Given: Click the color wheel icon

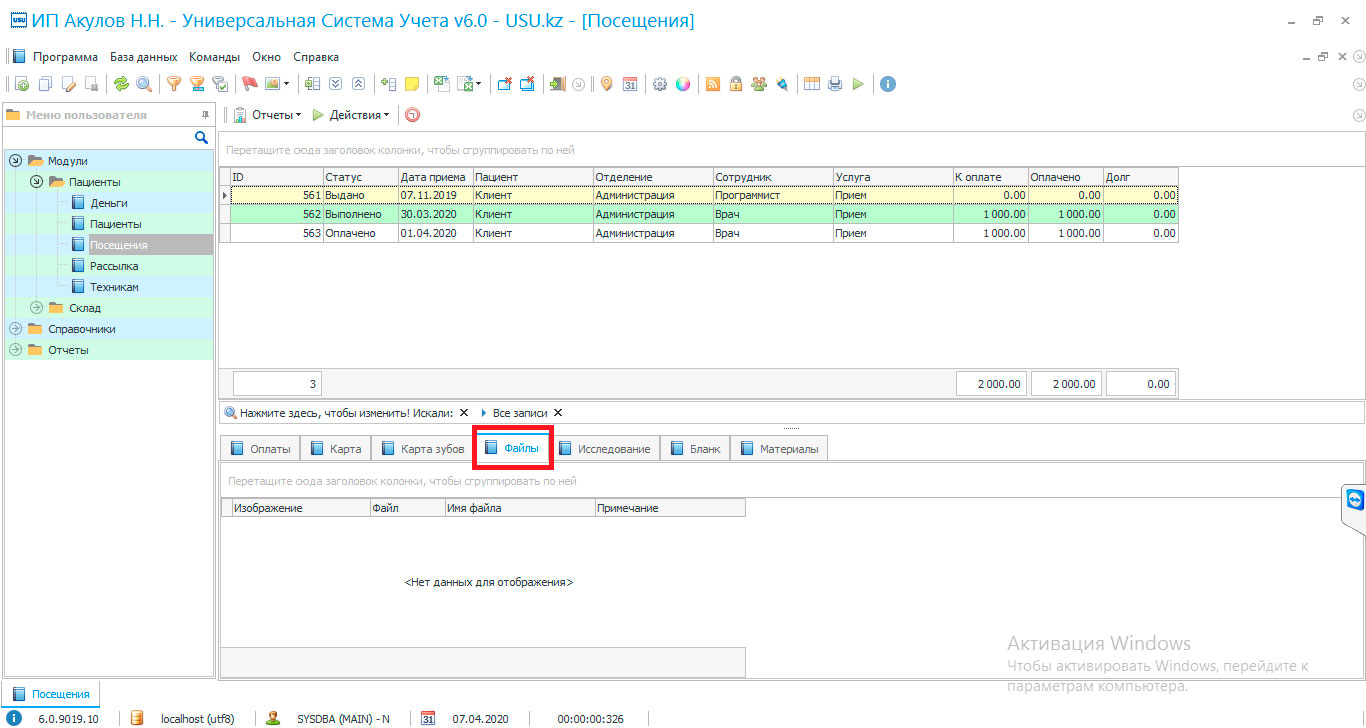Looking at the screenshot, I should (683, 84).
